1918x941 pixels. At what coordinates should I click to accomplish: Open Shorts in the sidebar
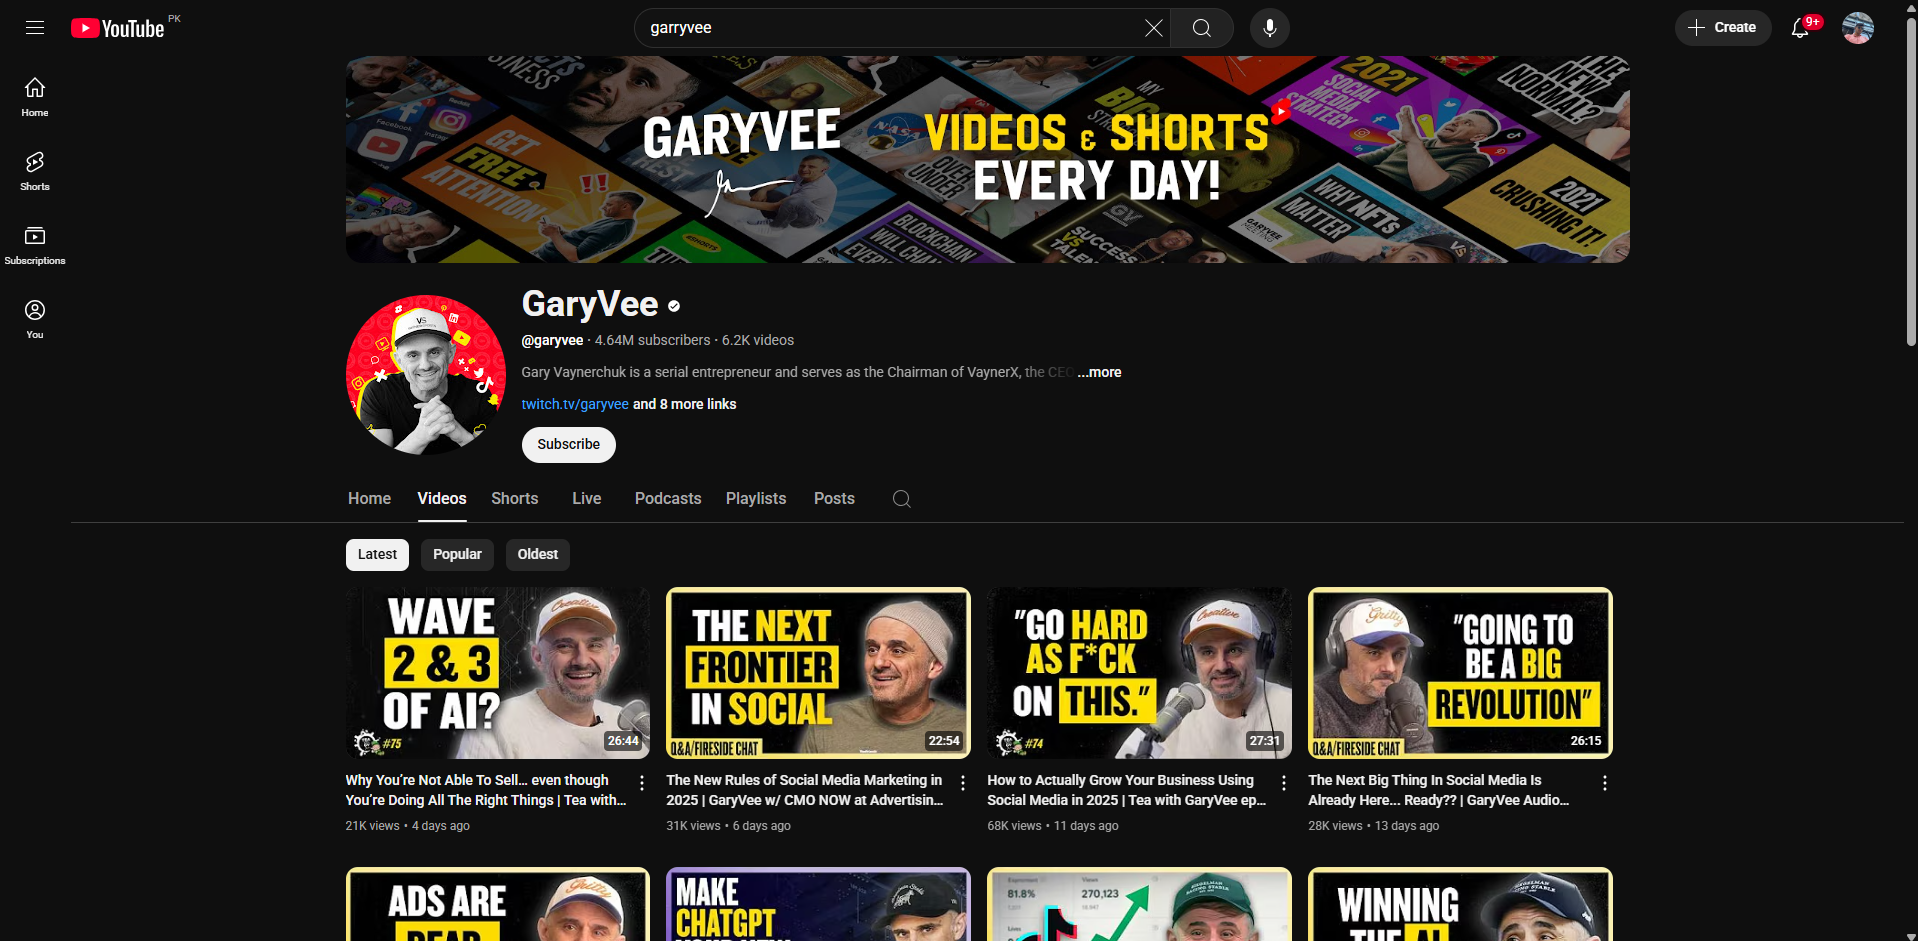[x=35, y=171]
